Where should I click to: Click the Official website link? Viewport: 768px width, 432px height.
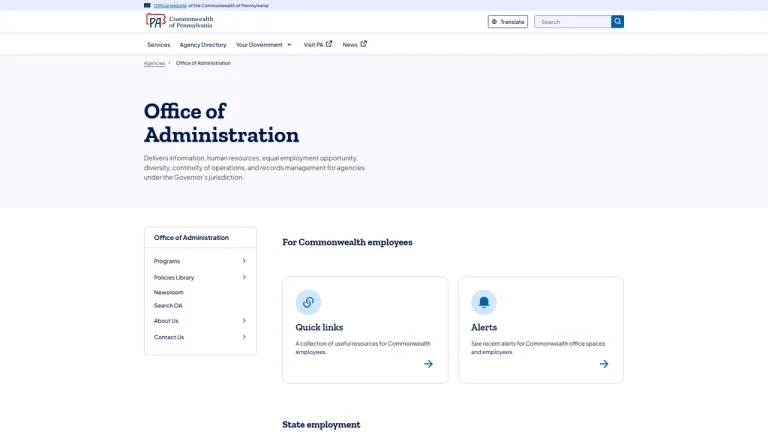(x=170, y=6)
